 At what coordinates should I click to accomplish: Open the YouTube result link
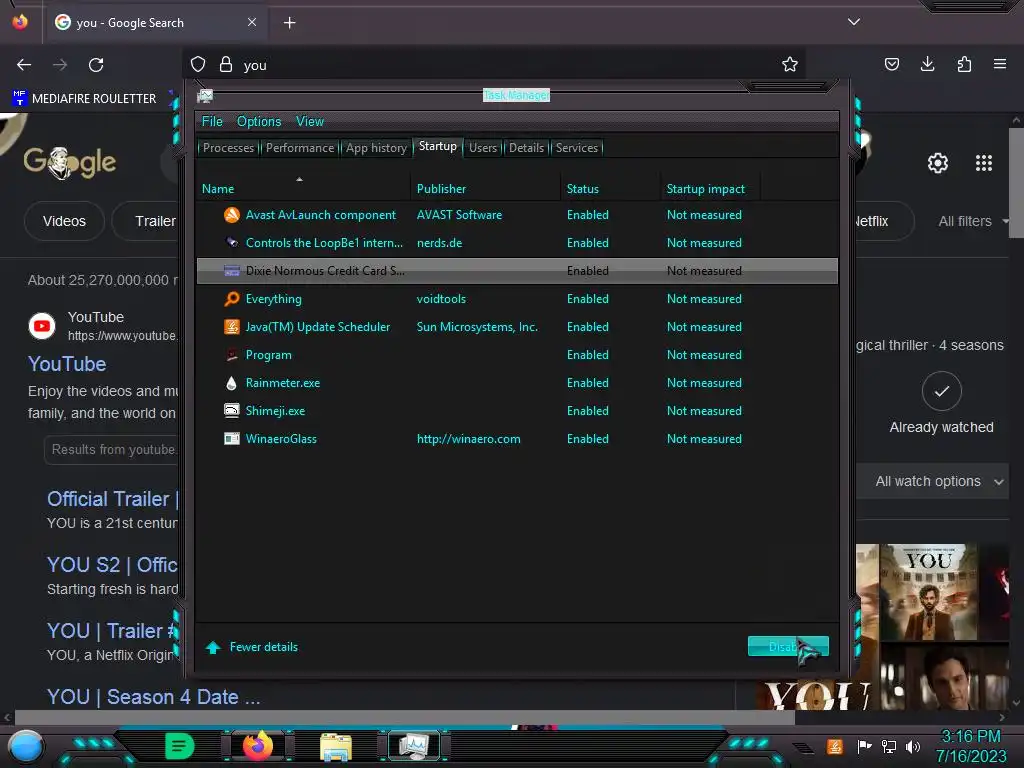pos(67,364)
